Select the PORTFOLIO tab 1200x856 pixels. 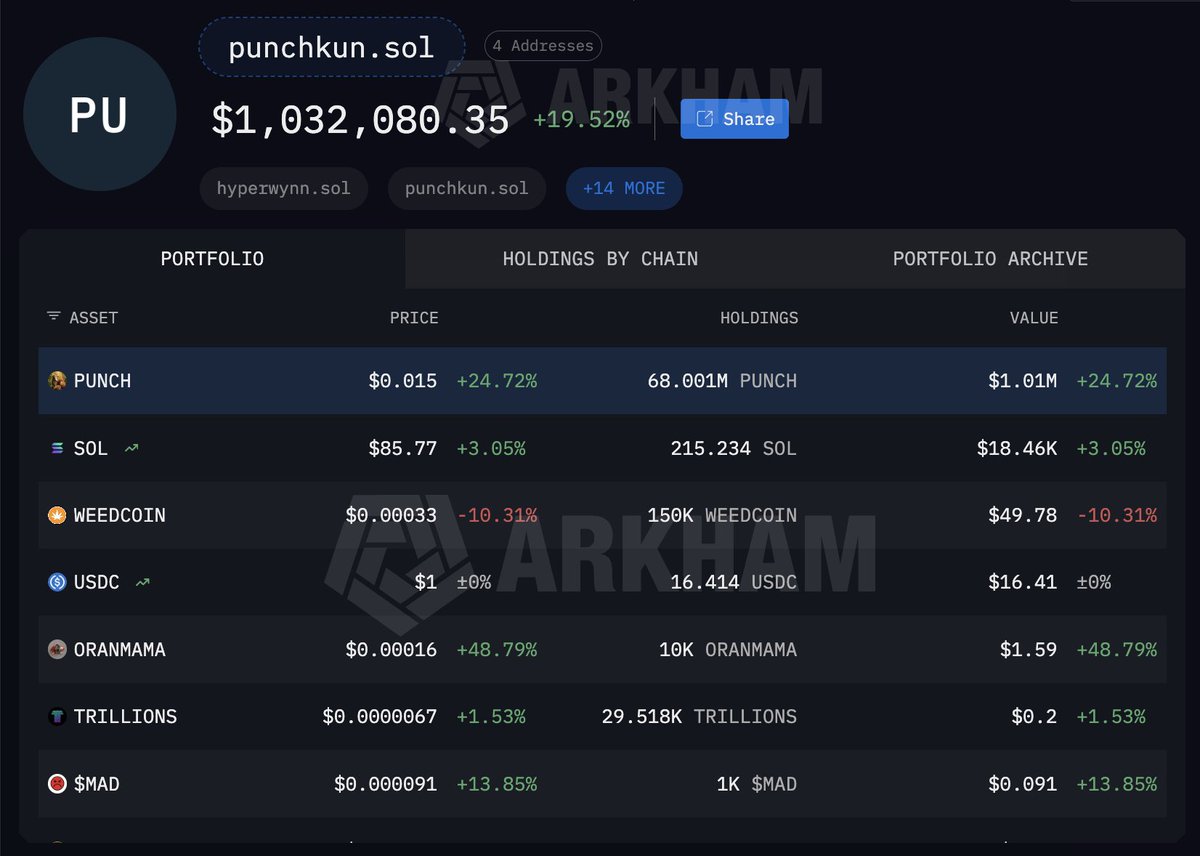[212, 259]
